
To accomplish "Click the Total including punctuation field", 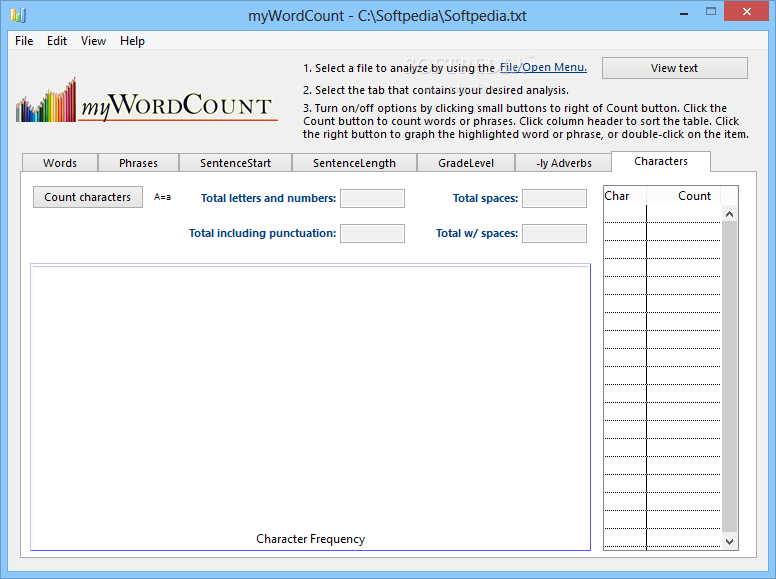I will pos(372,234).
